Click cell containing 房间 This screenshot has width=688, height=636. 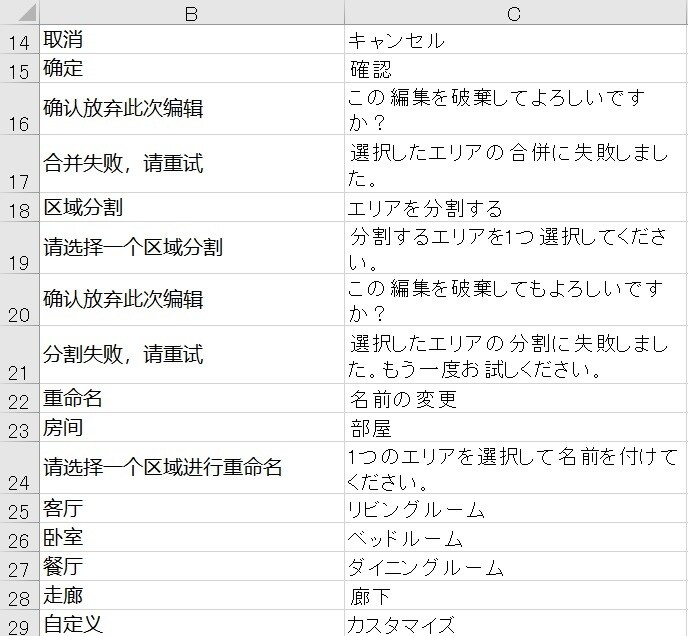192,427
